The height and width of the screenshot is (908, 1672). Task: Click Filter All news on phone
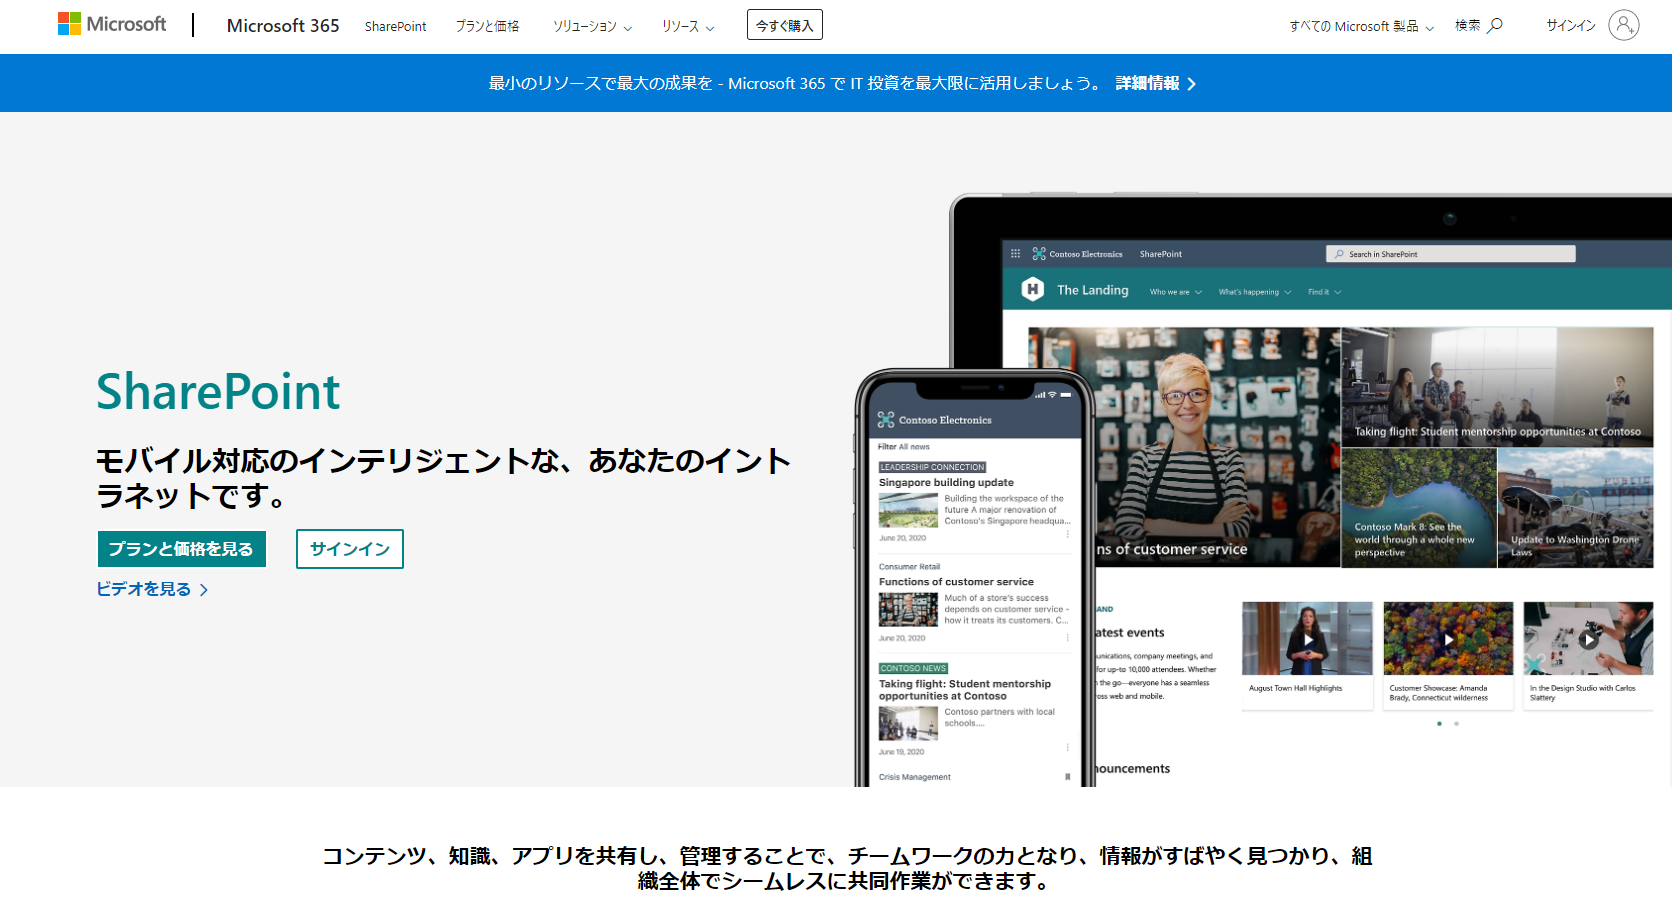pos(904,447)
